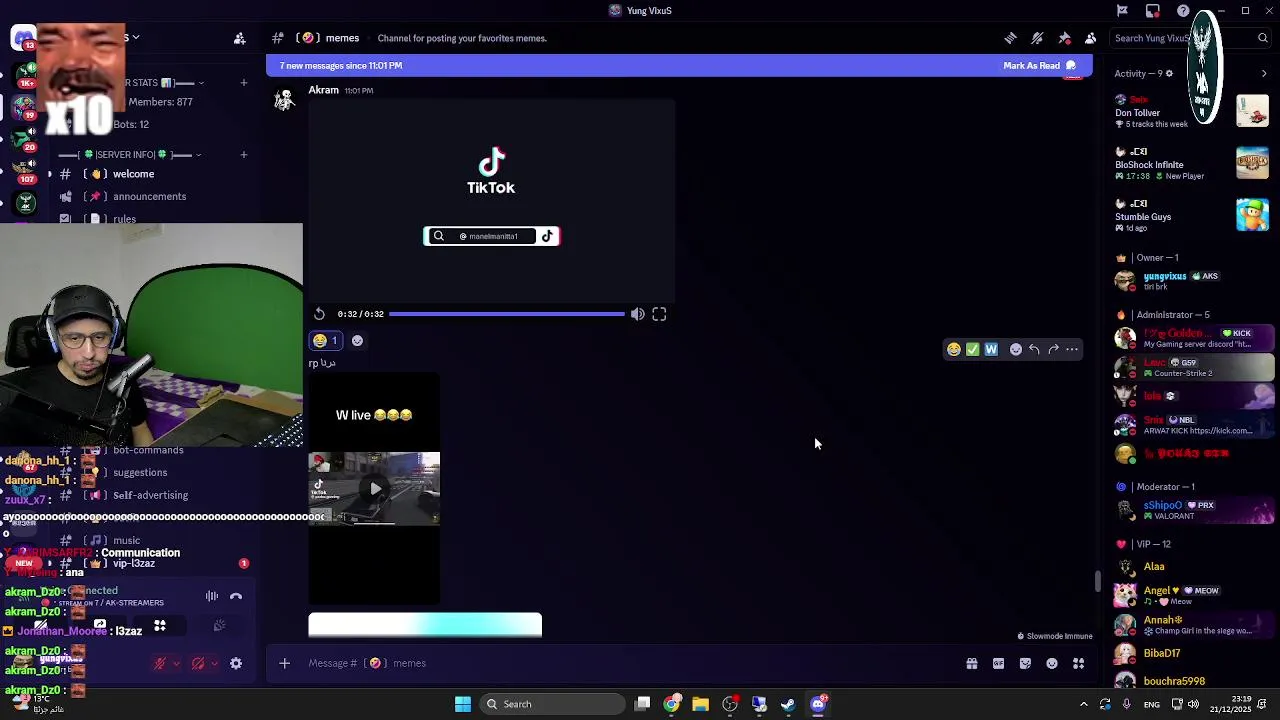
Task: Open the announcements channel
Action: coord(150,197)
